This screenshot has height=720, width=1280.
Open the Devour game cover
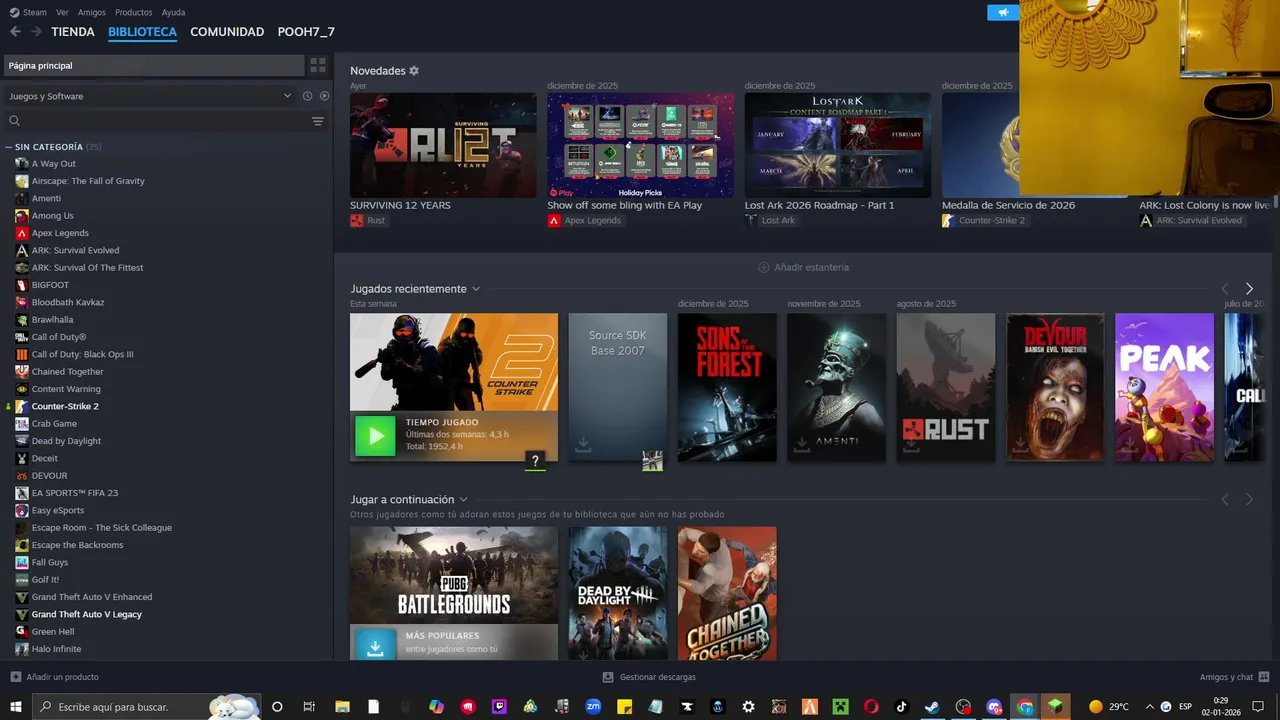[1055, 387]
